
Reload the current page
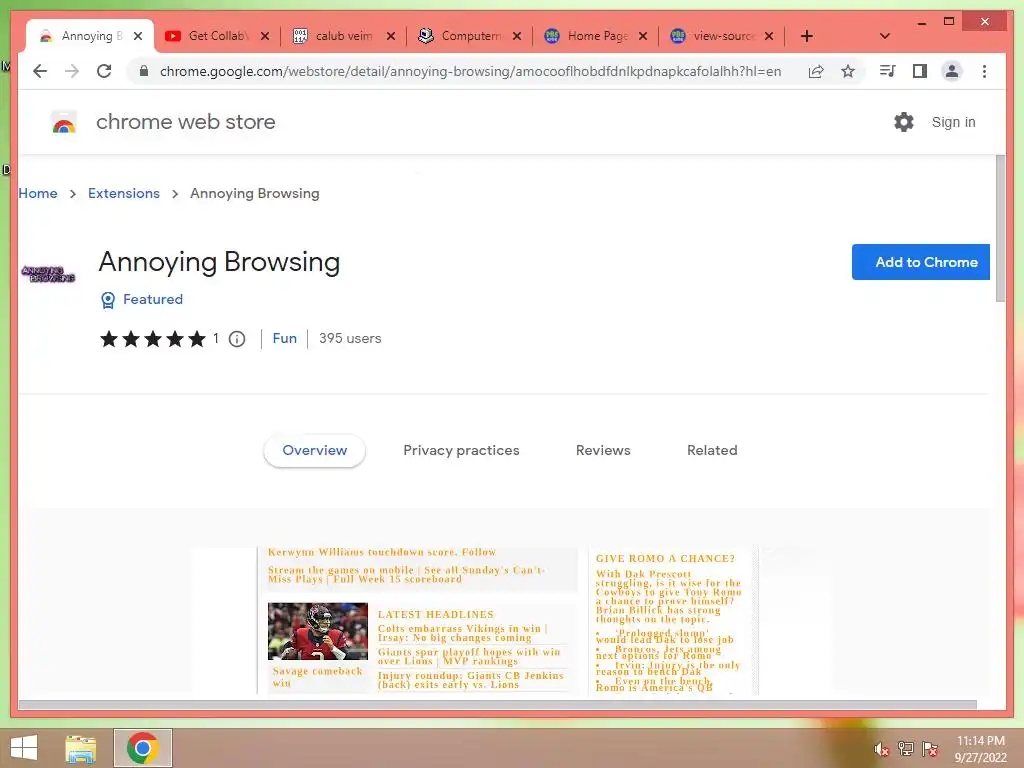click(104, 71)
